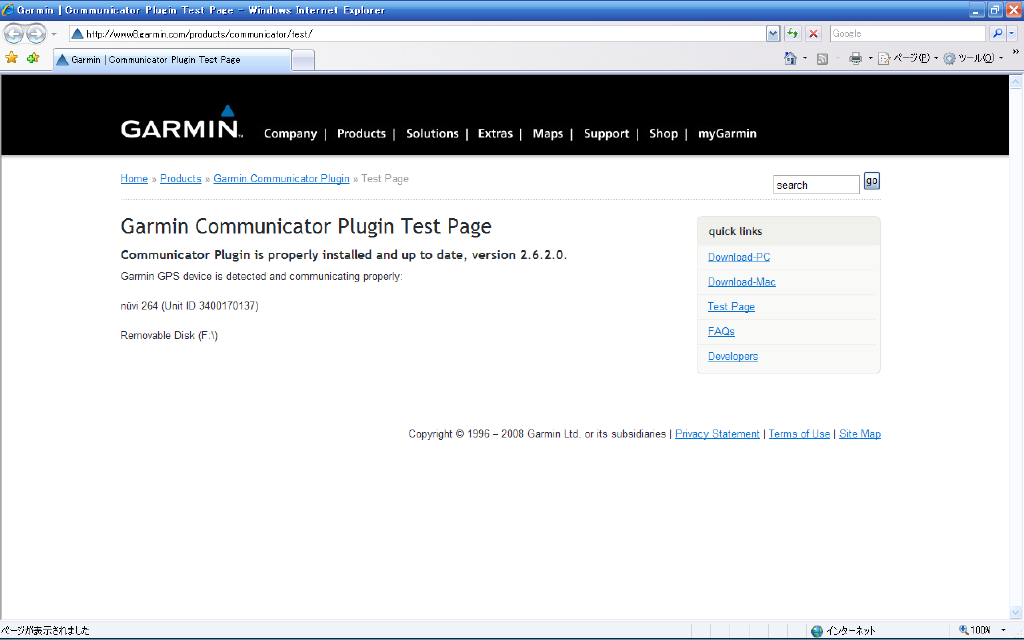Click the Removable Disk (F:\) text

click(x=169, y=335)
